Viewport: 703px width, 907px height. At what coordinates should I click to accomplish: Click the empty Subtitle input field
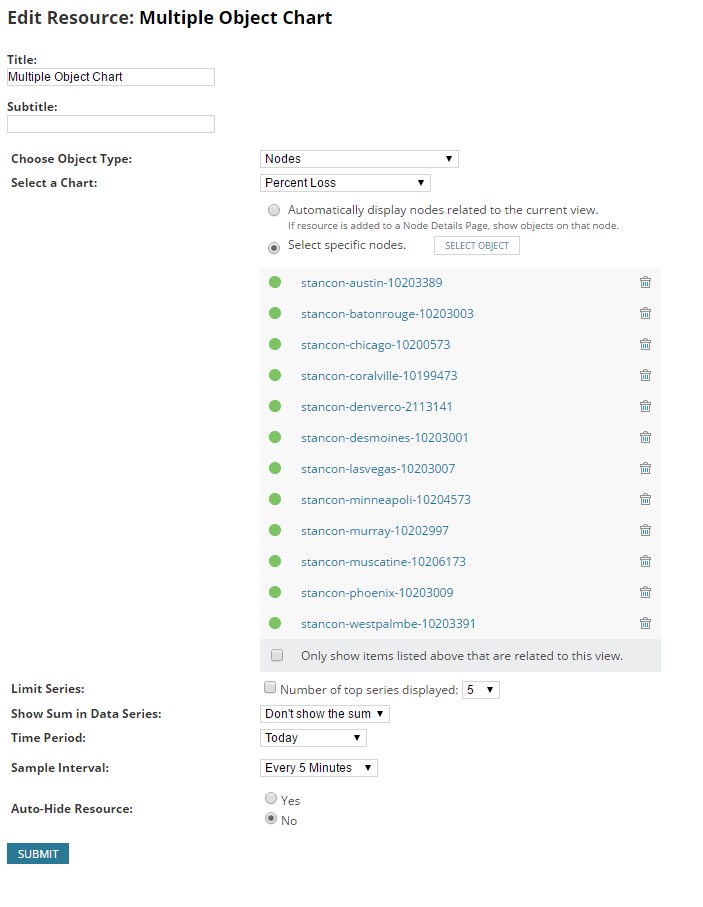[111, 124]
